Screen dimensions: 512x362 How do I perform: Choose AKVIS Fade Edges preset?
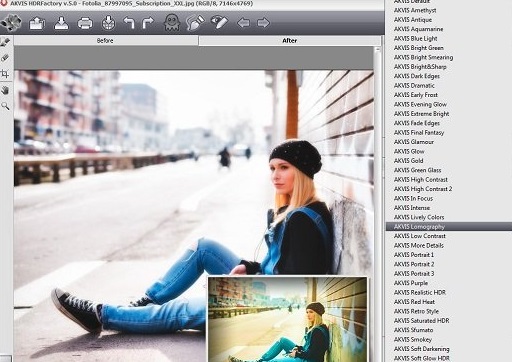coord(417,123)
